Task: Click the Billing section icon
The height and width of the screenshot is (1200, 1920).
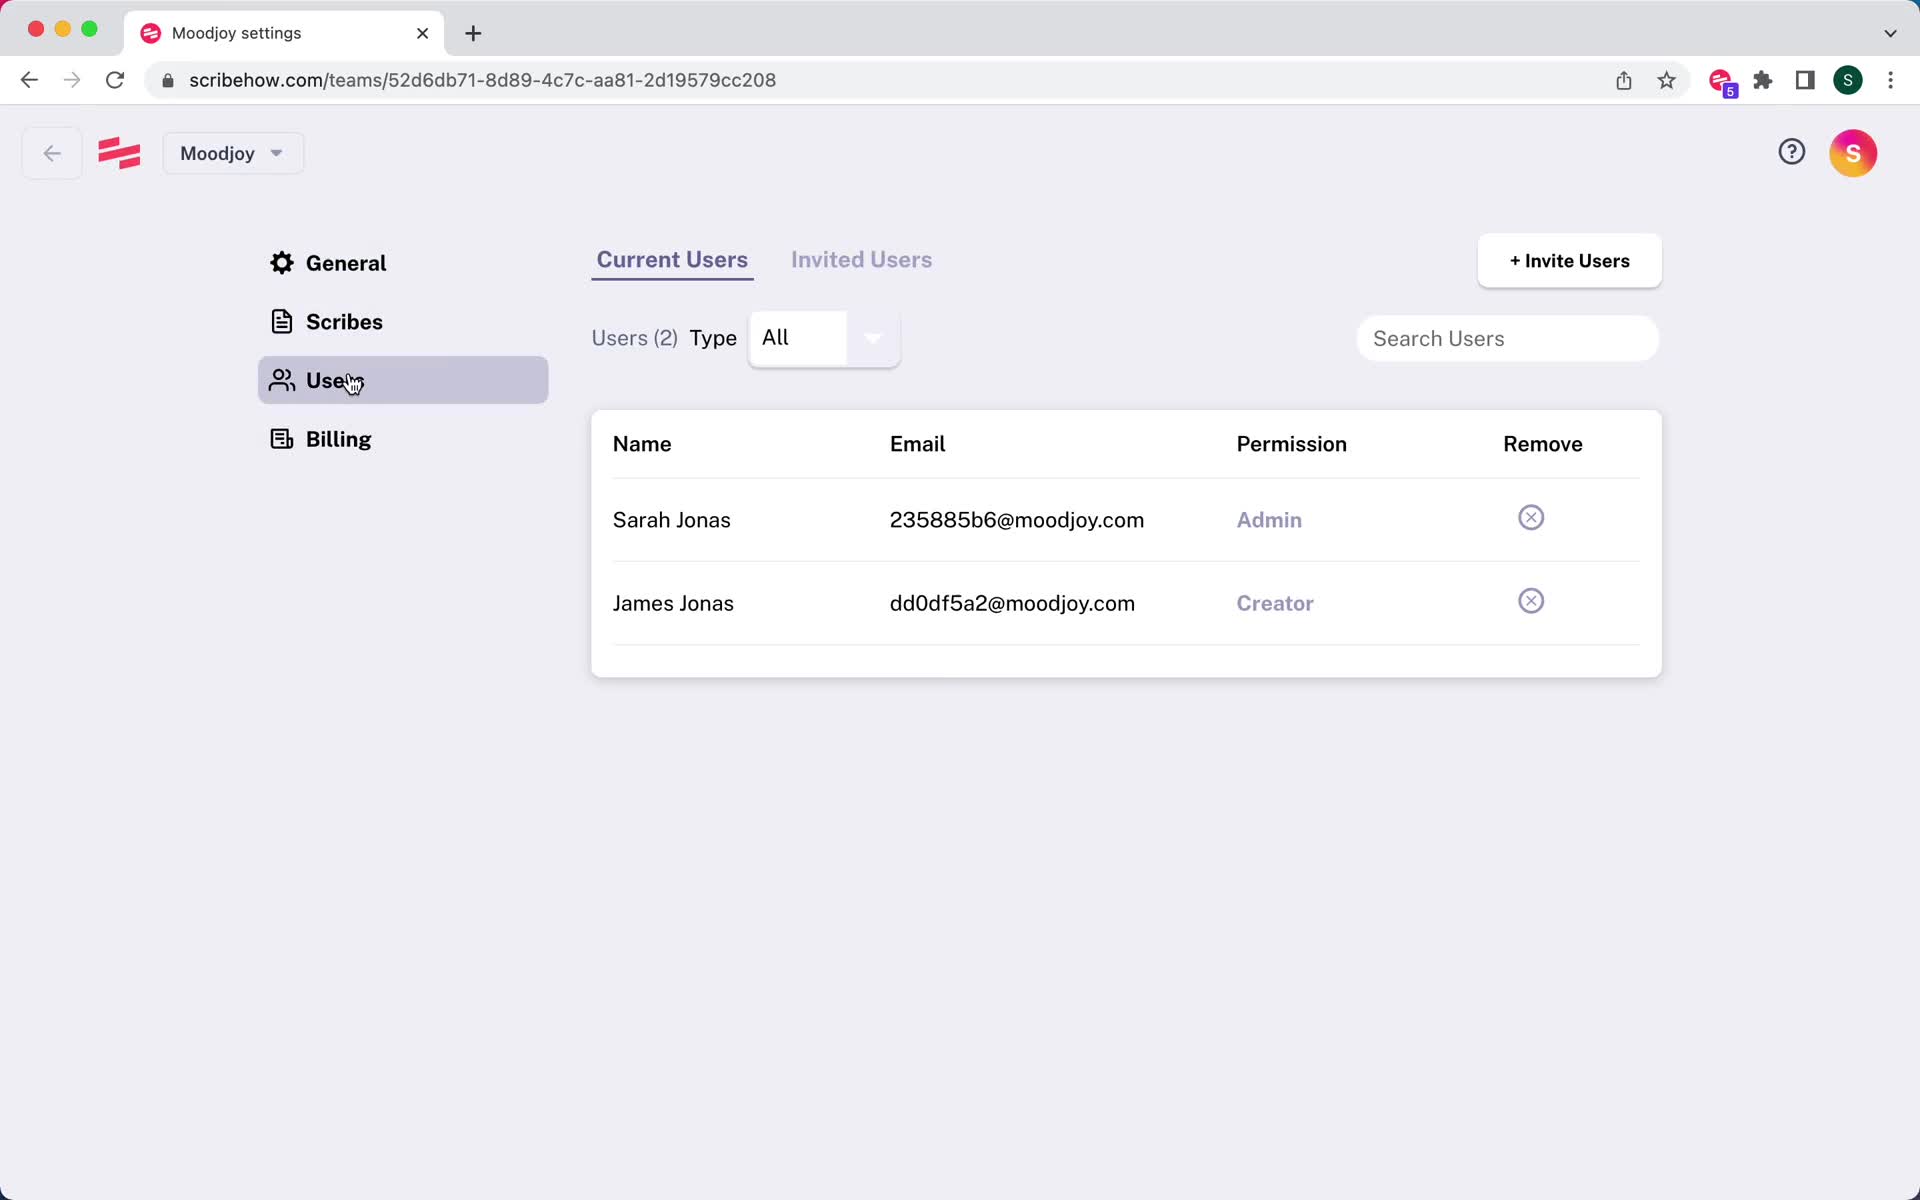Action: coord(282,438)
